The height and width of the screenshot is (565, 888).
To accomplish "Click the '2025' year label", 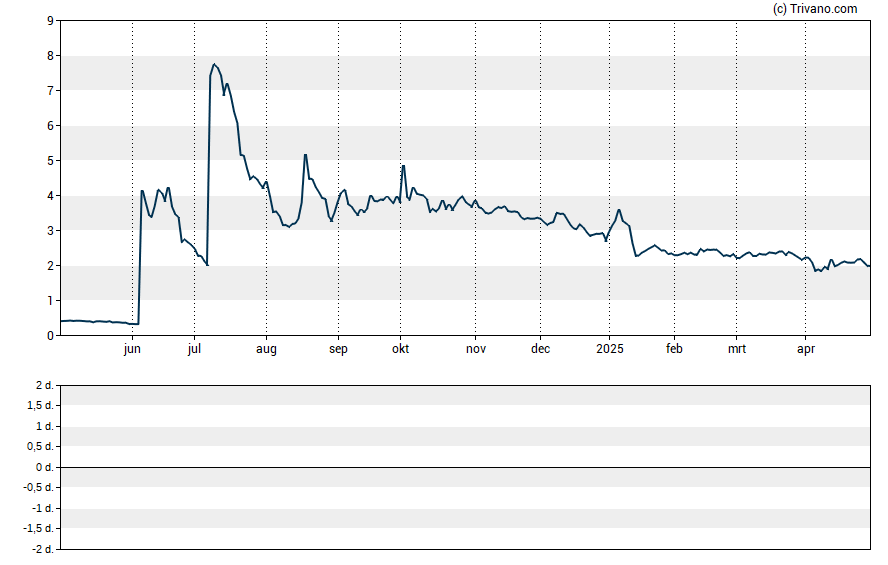I will [x=609, y=349].
